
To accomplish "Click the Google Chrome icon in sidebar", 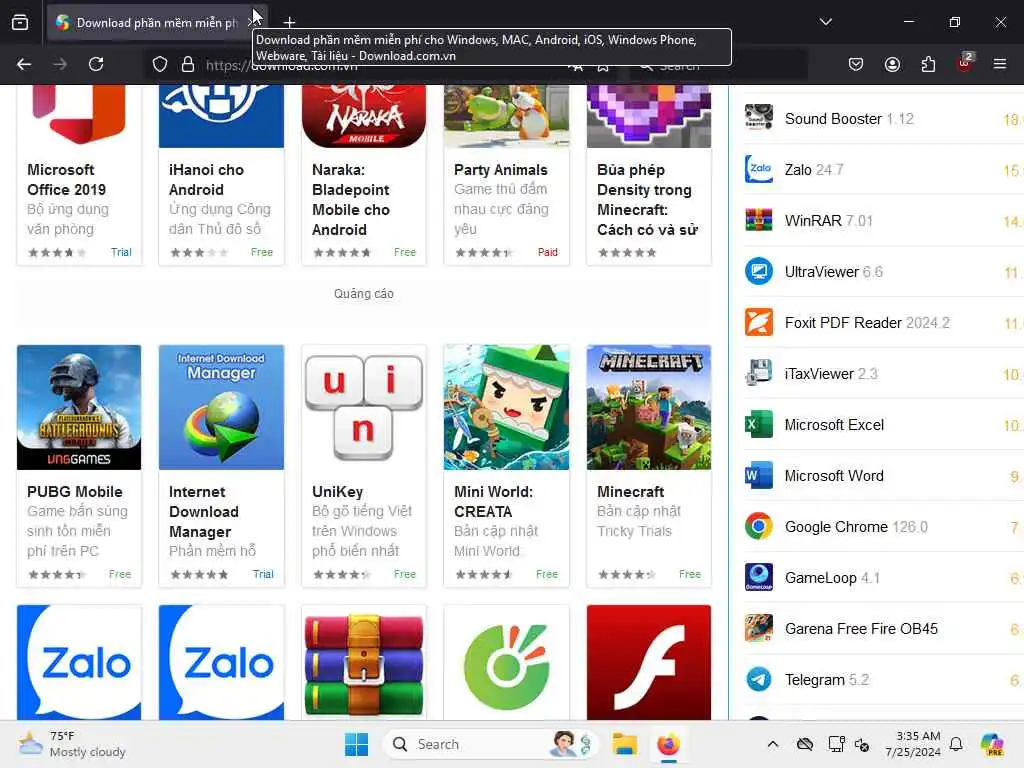I will click(x=759, y=526).
